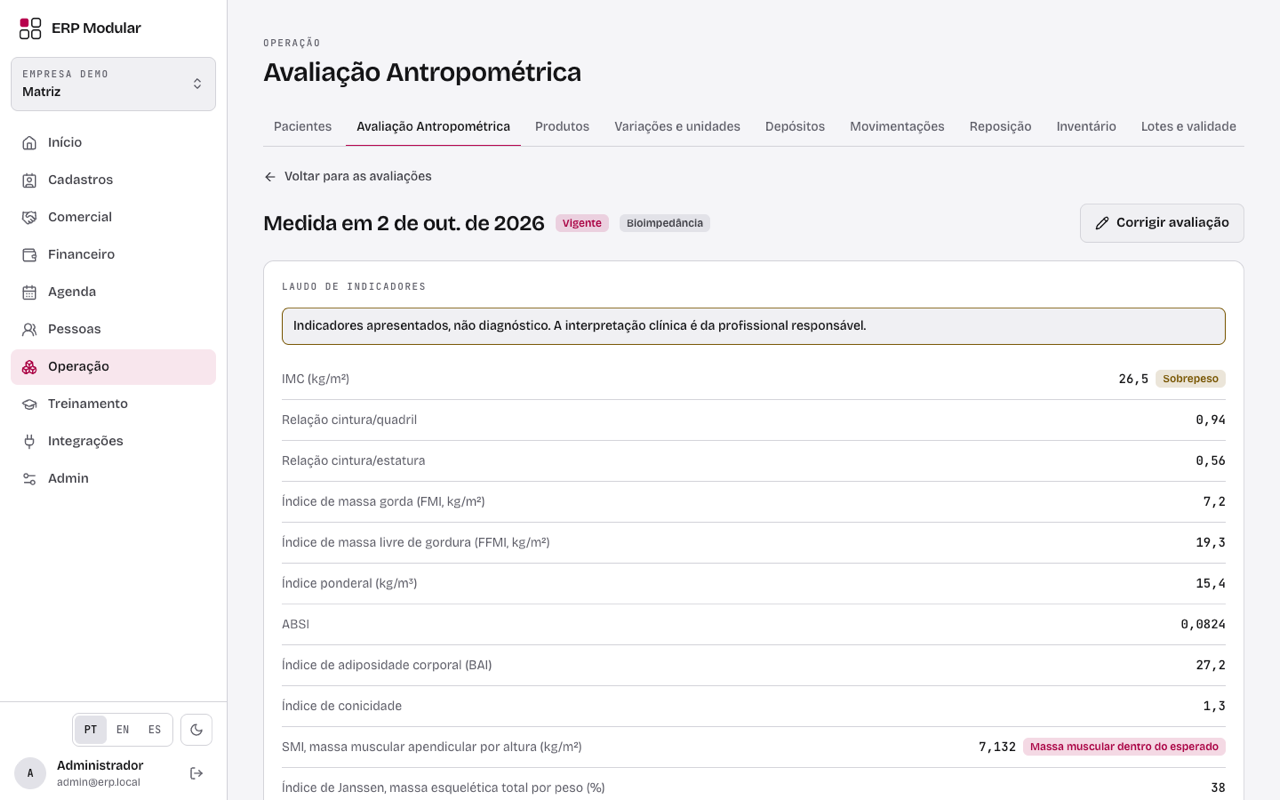Click the Pessoas people icon

coord(30,329)
